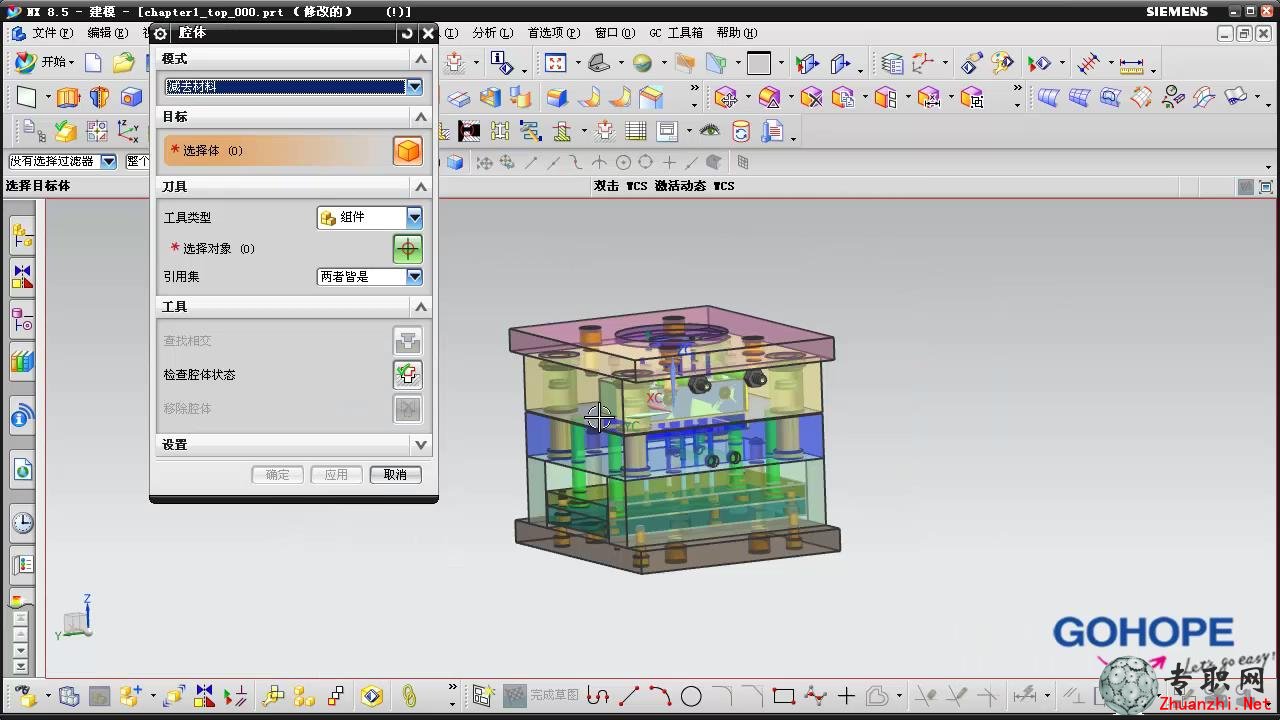
Task: Click the view triad at lower left
Action: point(76,618)
